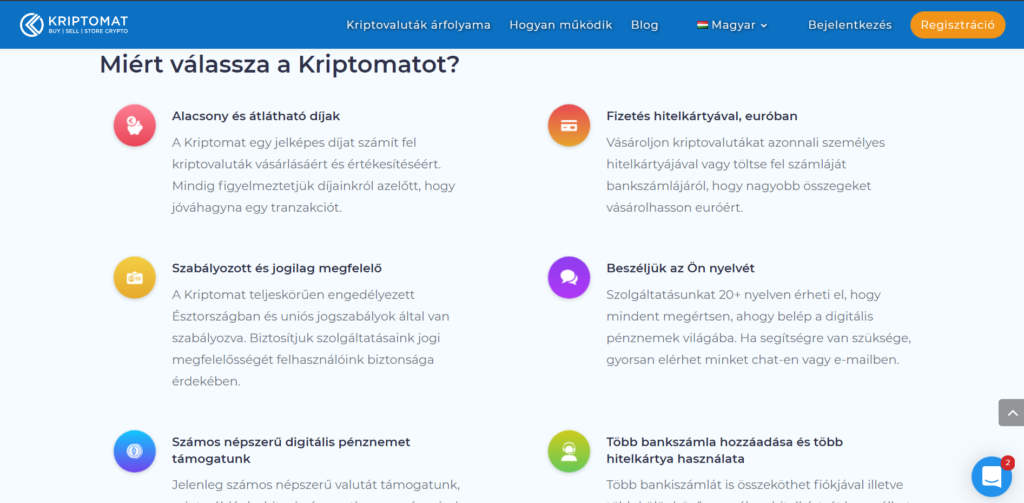Click the yellow regulated license icon
The width and height of the screenshot is (1024, 503).
tap(135, 278)
